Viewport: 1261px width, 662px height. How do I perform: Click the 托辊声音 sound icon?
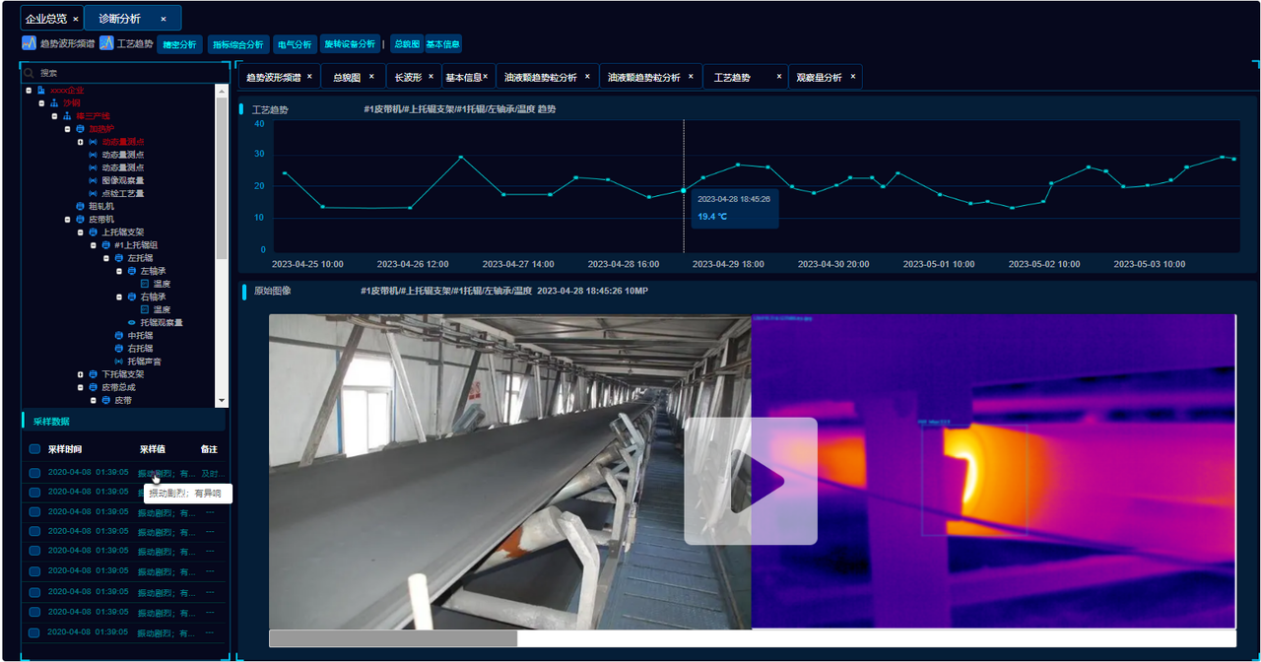119,361
